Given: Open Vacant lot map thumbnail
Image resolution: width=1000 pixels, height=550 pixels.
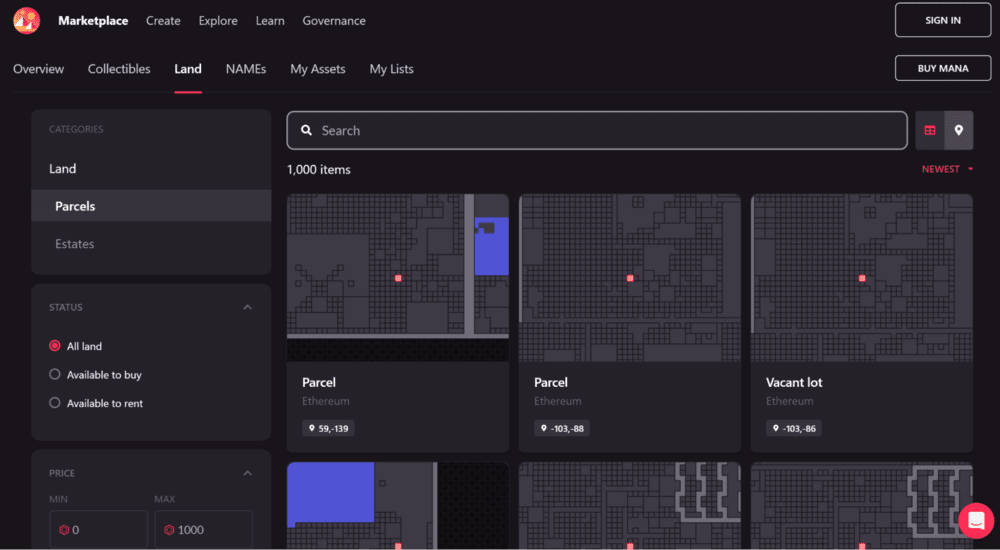Looking at the screenshot, I should point(862,278).
